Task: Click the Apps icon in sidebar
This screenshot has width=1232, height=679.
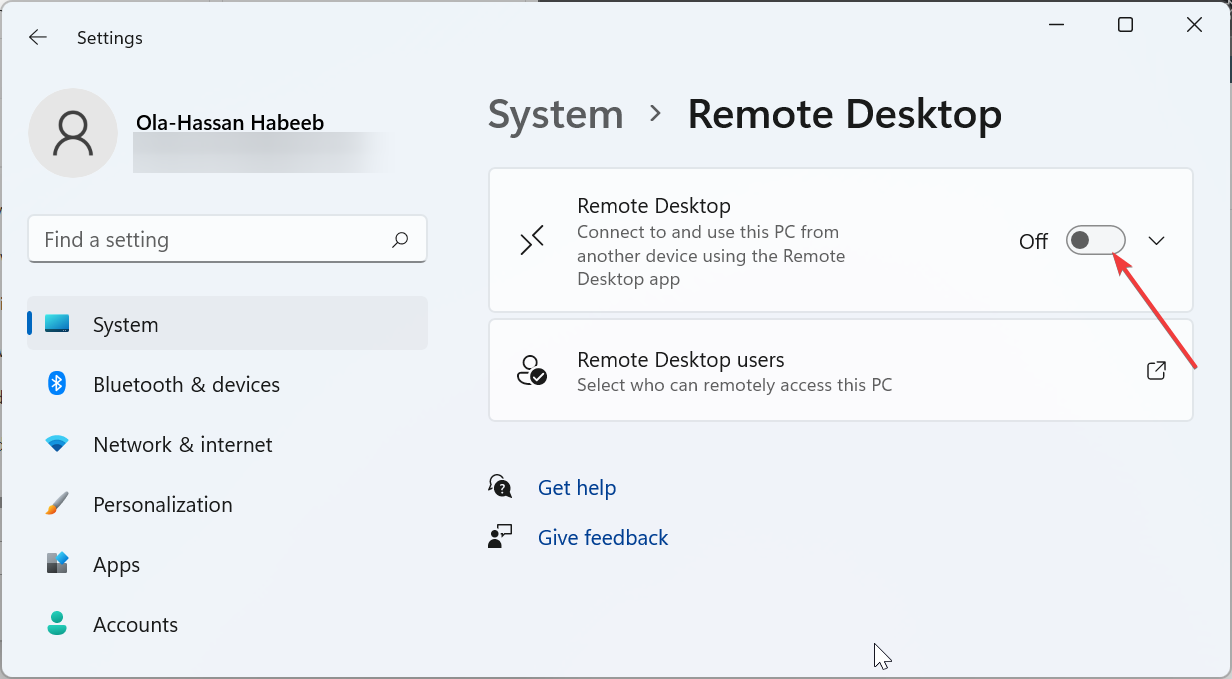Action: click(x=57, y=564)
